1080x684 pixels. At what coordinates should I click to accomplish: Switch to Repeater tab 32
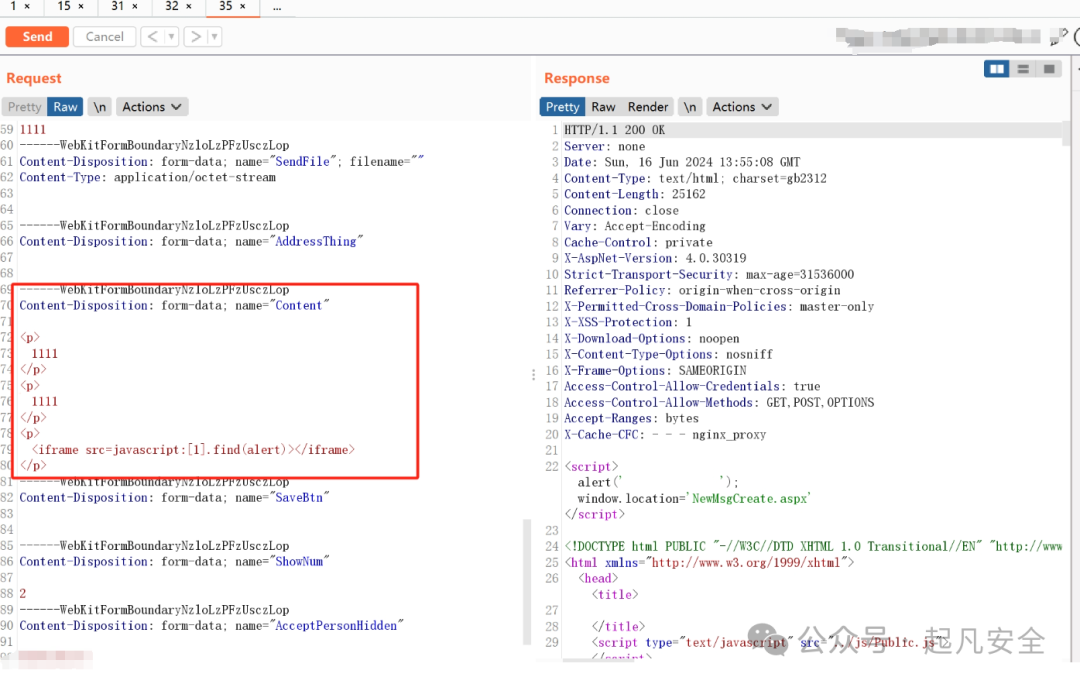[x=172, y=6]
